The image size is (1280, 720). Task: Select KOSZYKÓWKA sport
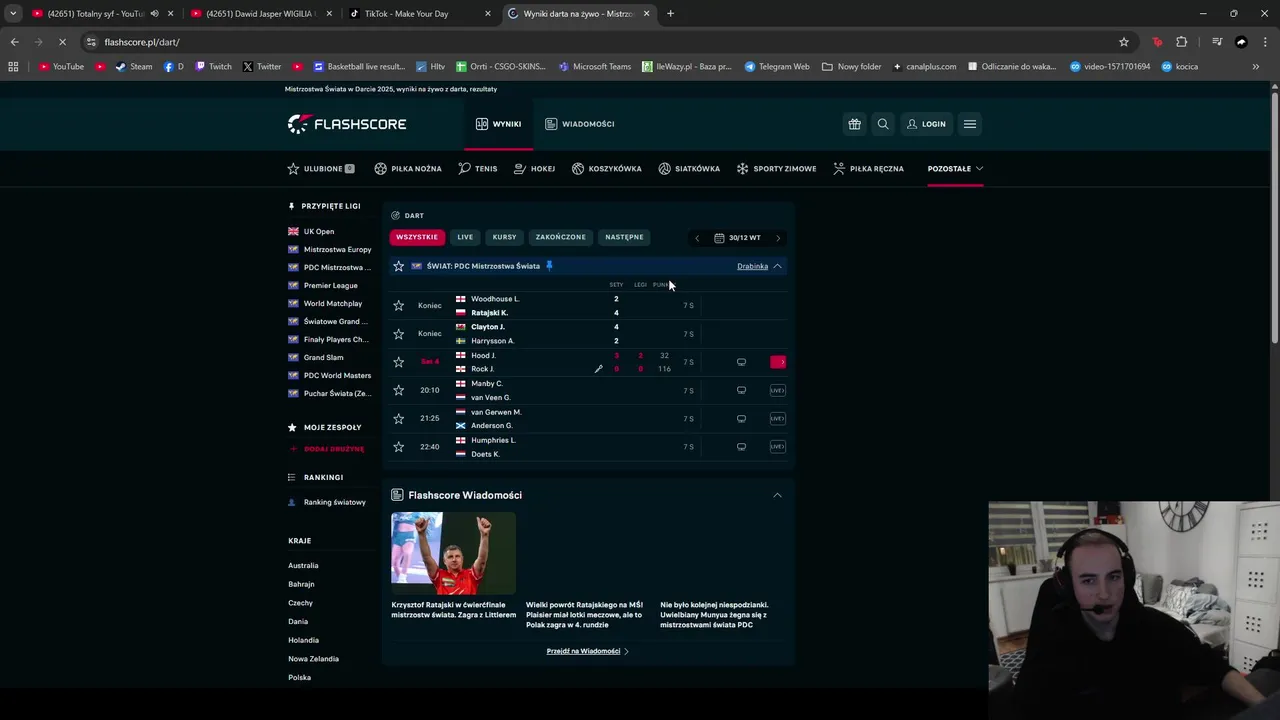tap(607, 169)
